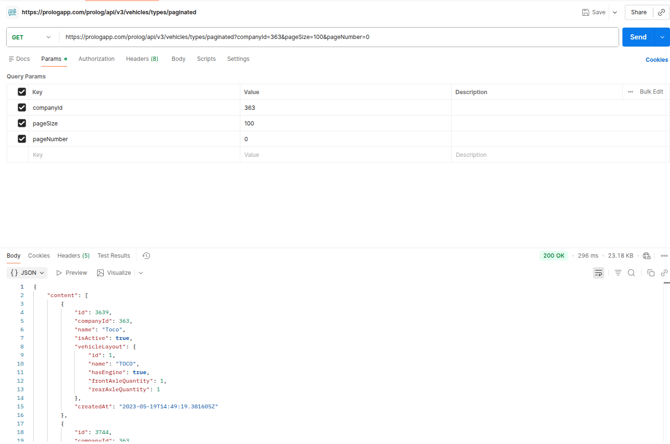Switch to the Authorization tab

[96, 59]
